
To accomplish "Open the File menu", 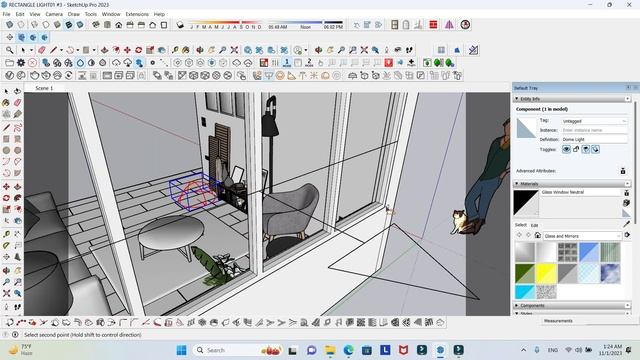I will [x=7, y=14].
